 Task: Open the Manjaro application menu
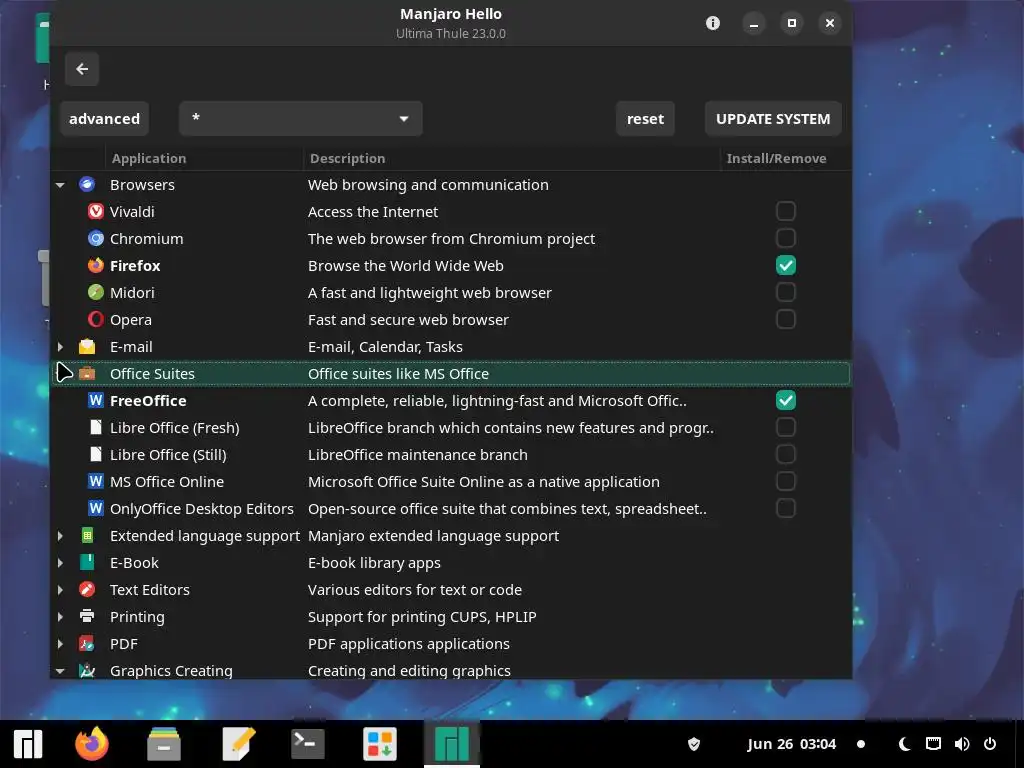[x=28, y=744]
